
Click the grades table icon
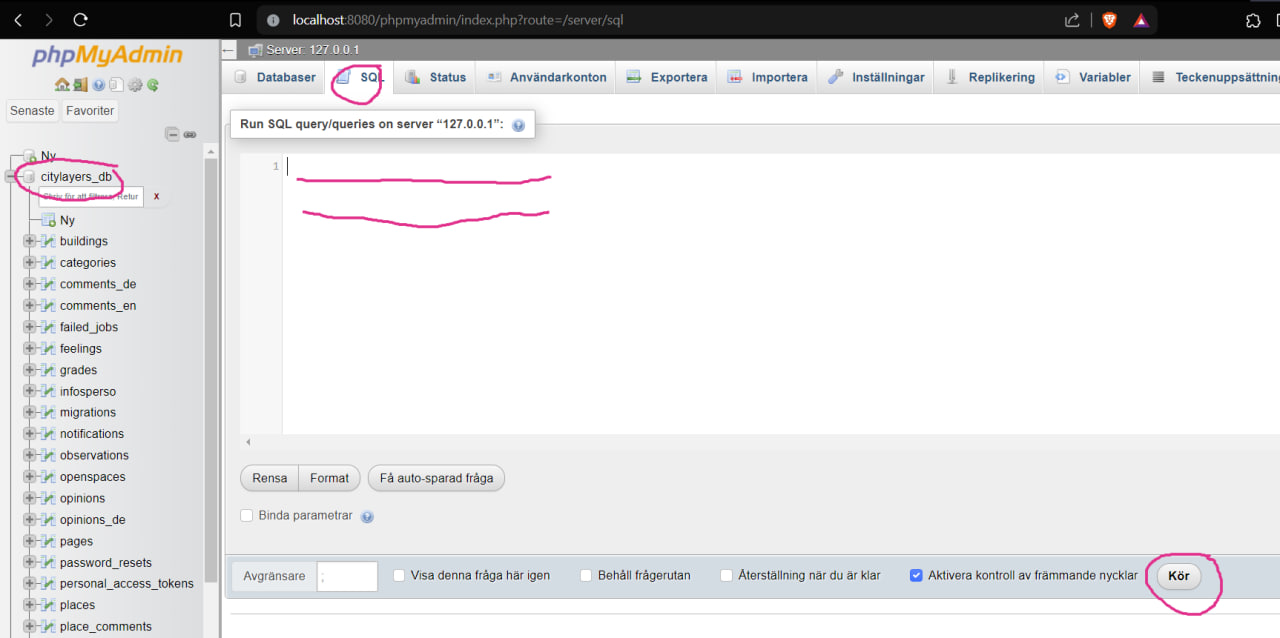tap(48, 370)
